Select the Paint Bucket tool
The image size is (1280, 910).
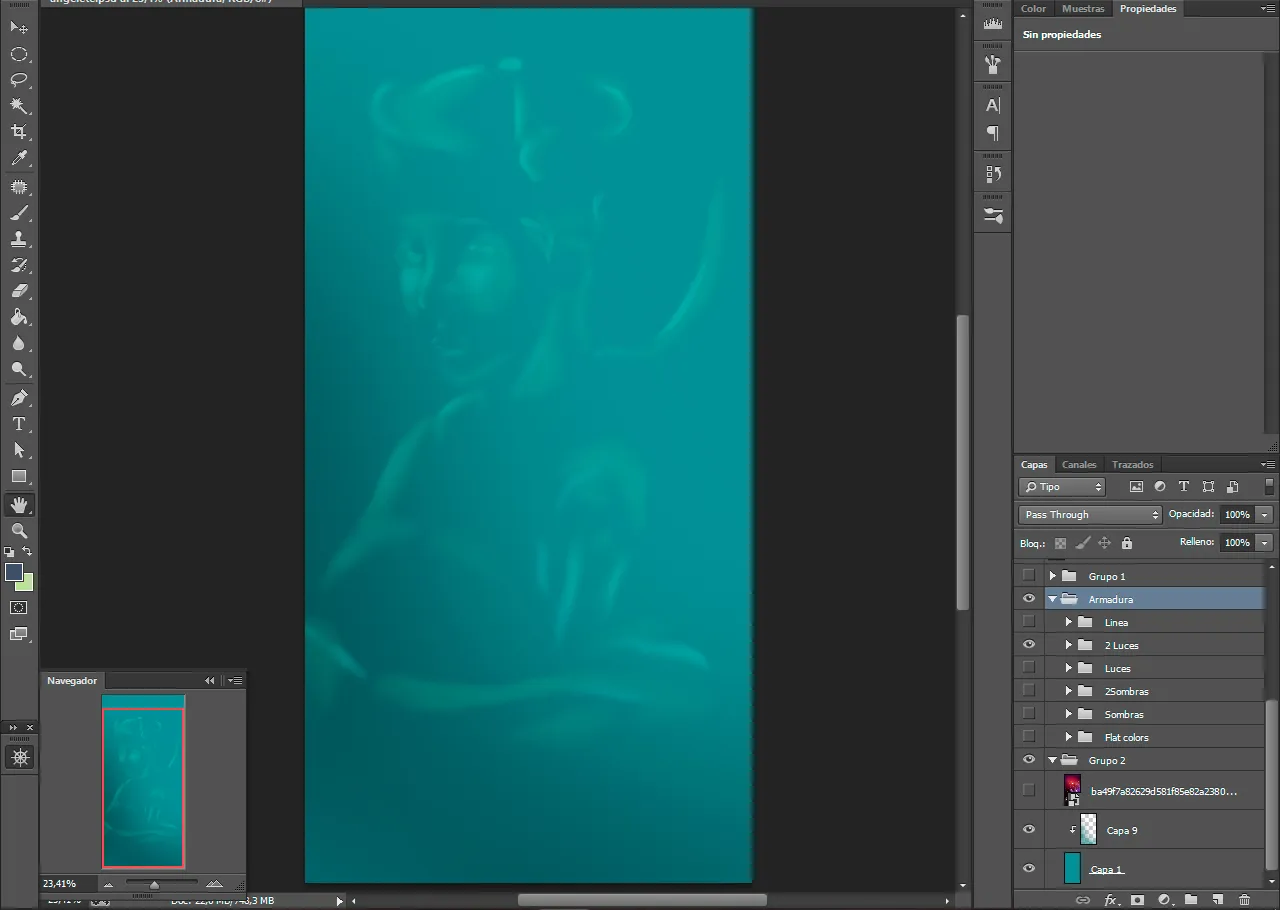pyautogui.click(x=19, y=317)
